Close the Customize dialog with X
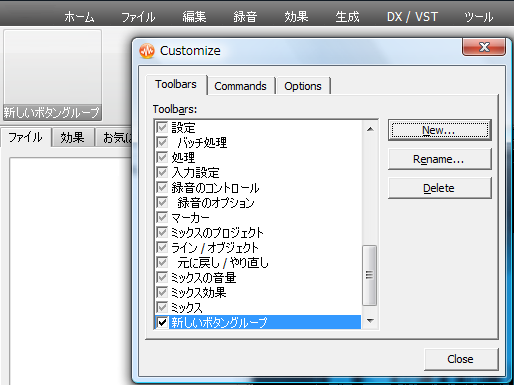Viewport: 514px width, 385px height. pos(484,47)
